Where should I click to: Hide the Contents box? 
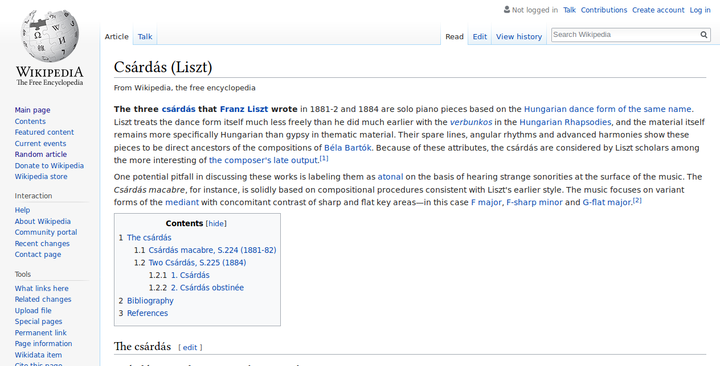point(216,224)
